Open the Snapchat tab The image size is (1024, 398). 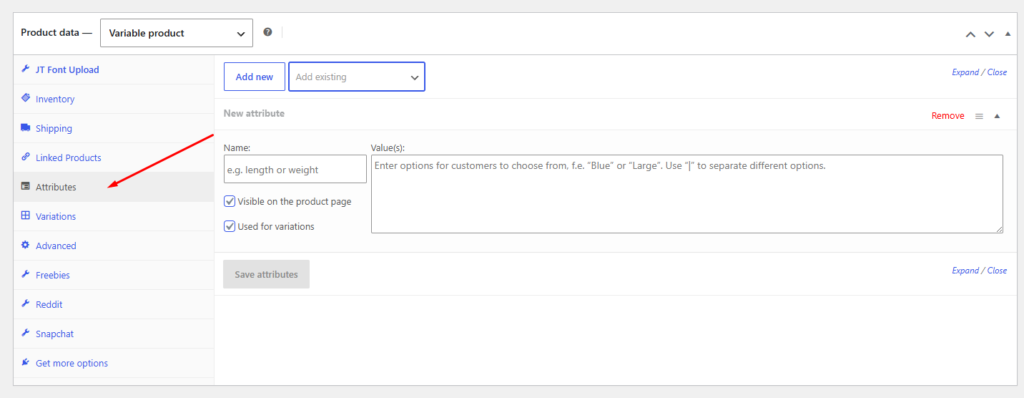click(114, 333)
